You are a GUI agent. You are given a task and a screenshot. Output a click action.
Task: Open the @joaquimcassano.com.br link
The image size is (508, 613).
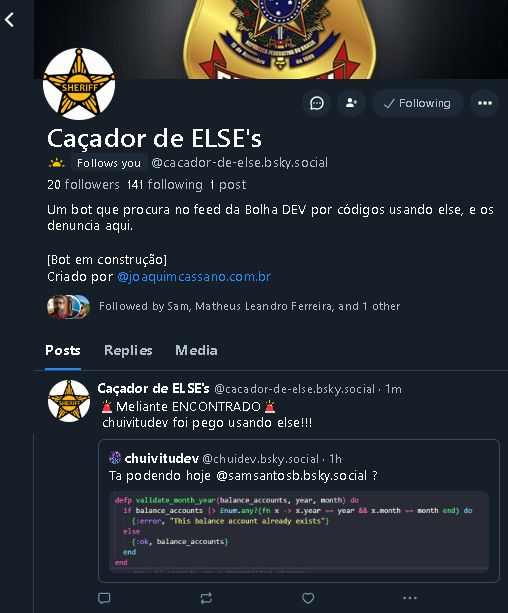coord(194,277)
